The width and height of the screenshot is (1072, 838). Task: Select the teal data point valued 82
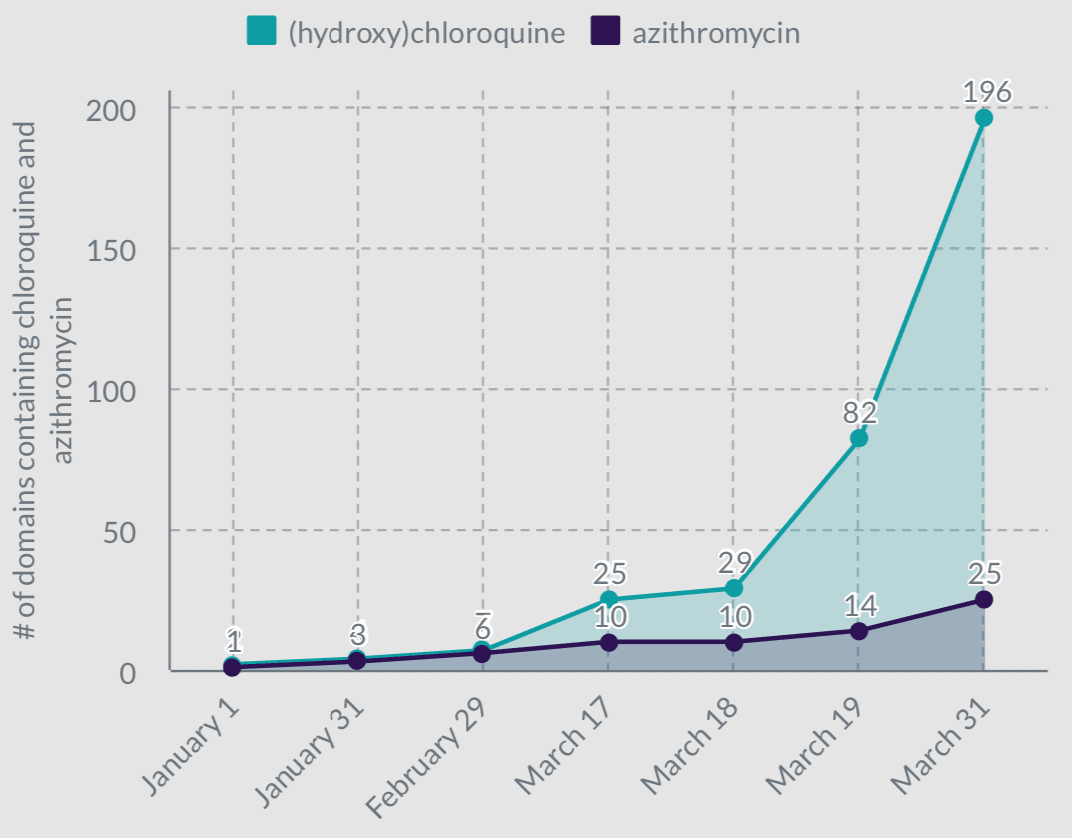(859, 438)
